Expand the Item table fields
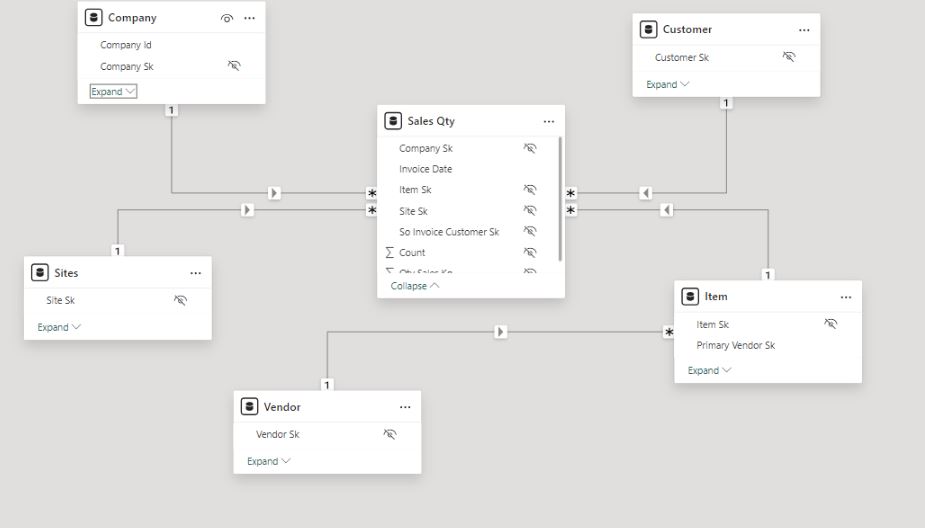The height and width of the screenshot is (528, 925). [x=709, y=370]
